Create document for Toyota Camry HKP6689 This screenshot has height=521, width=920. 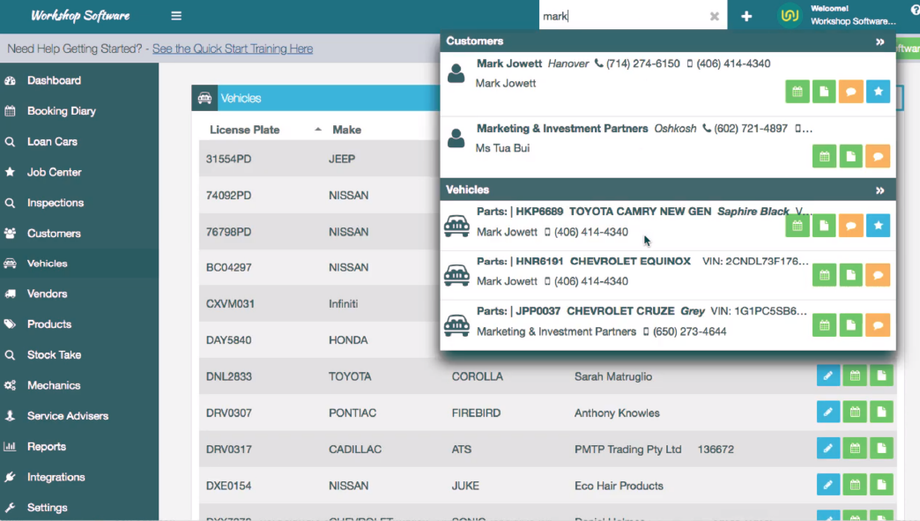tap(824, 226)
